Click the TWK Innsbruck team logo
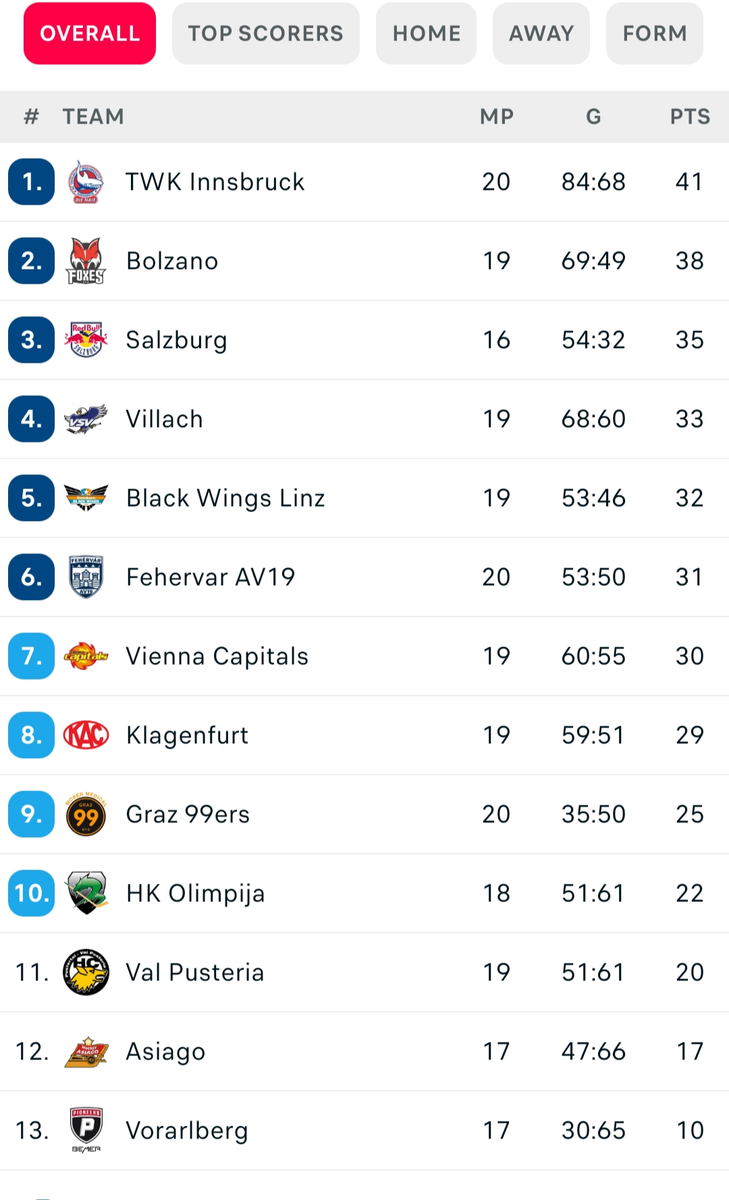Viewport: 729px width, 1200px height. point(86,182)
